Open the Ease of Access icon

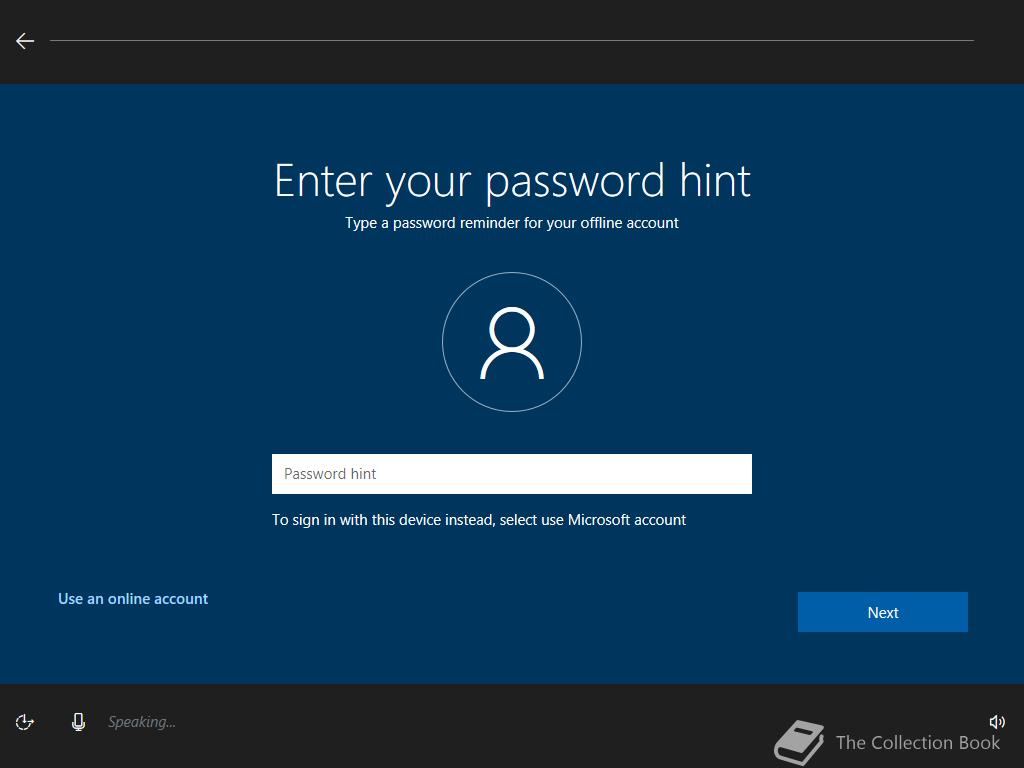[x=25, y=722]
